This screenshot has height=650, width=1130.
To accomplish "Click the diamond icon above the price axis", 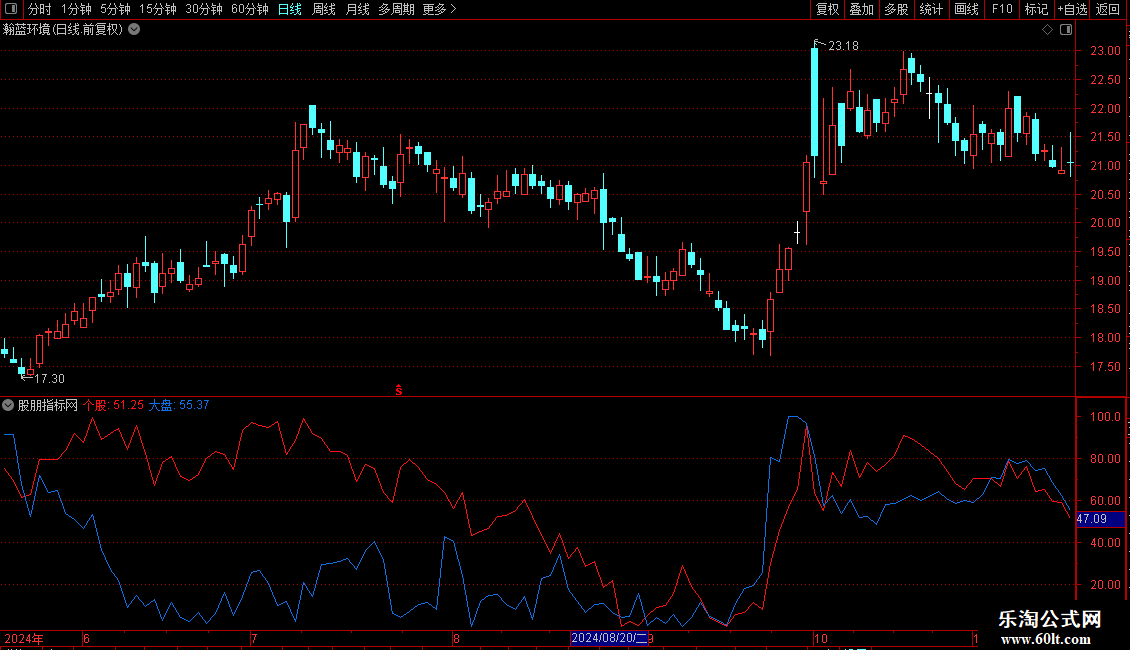I will (x=1048, y=30).
